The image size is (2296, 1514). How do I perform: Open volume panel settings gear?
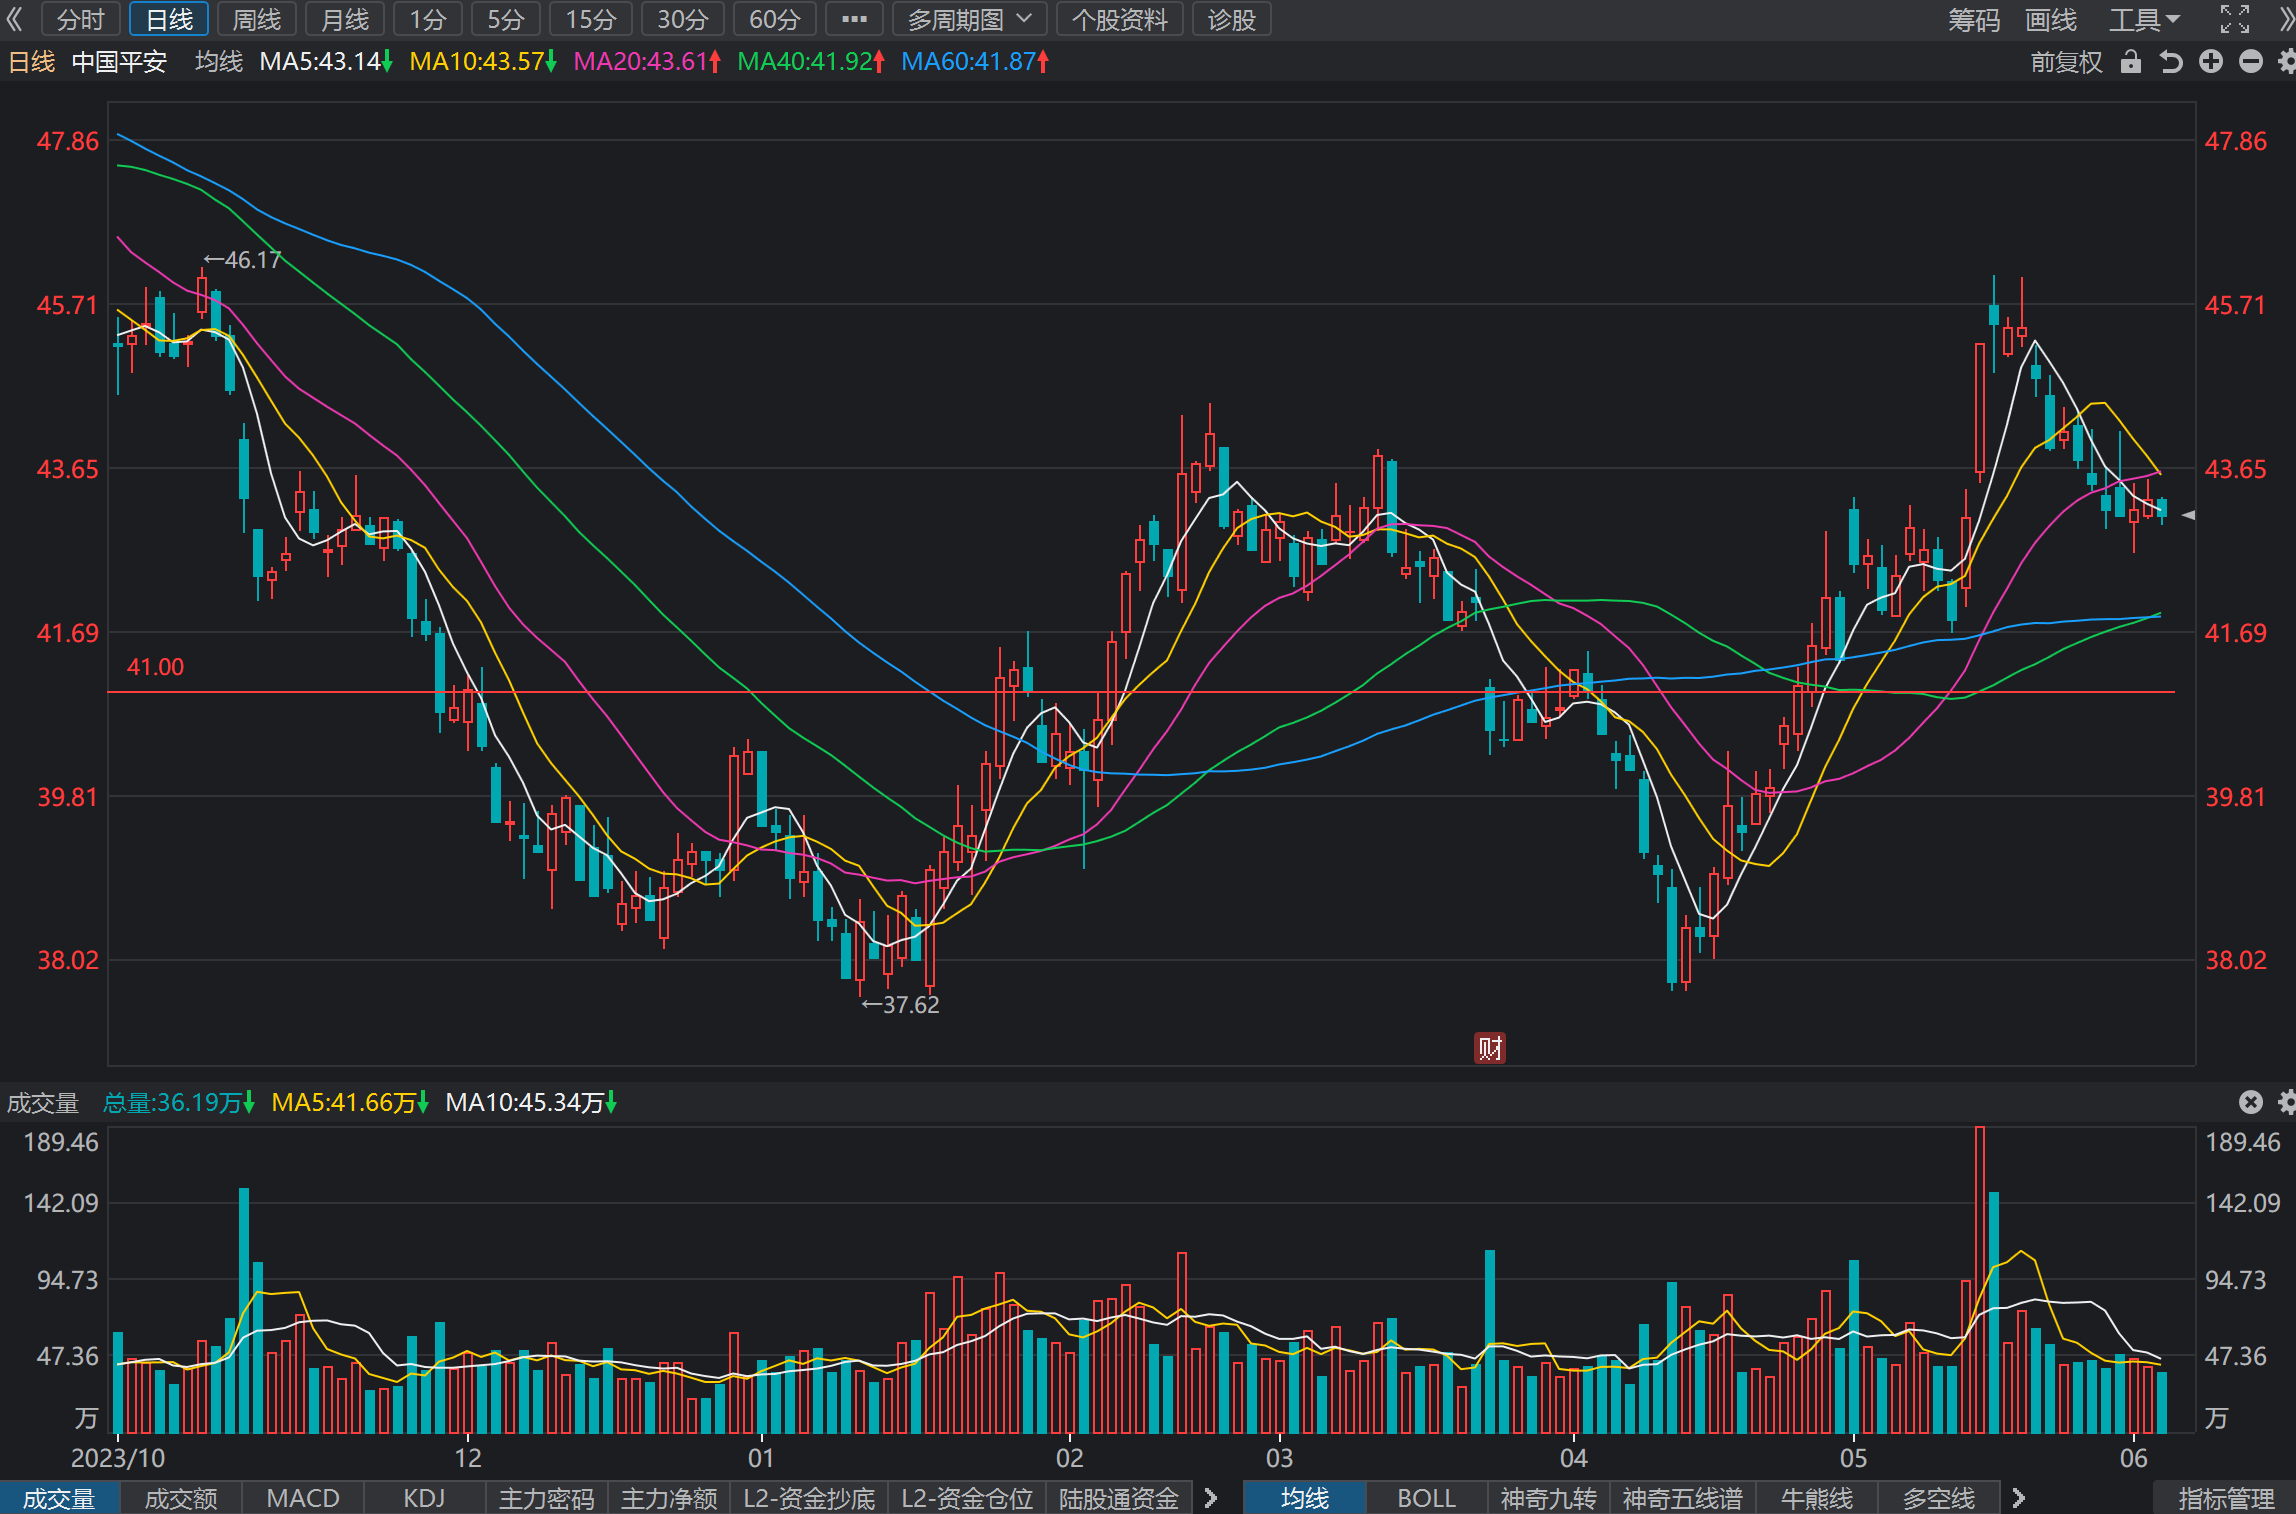[2286, 1102]
